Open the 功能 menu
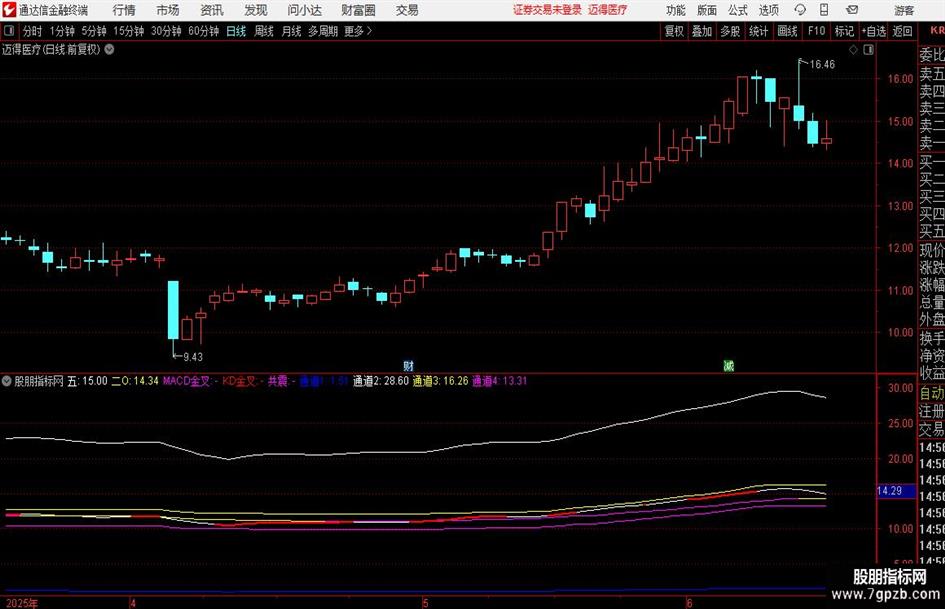This screenshot has height=609, width=945. 676,10
